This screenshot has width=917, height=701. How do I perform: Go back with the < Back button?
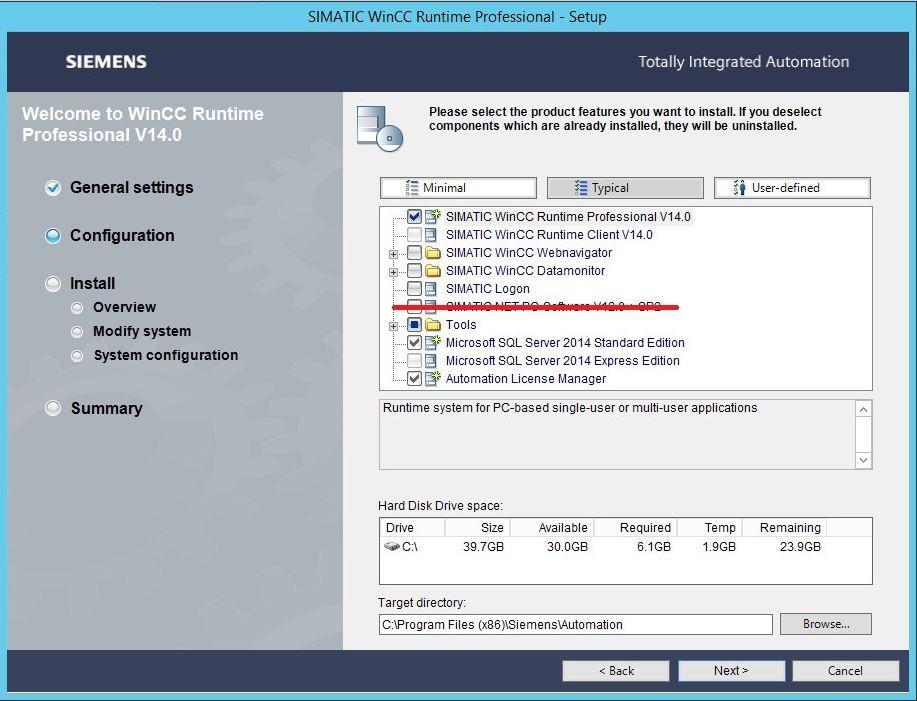click(x=616, y=671)
